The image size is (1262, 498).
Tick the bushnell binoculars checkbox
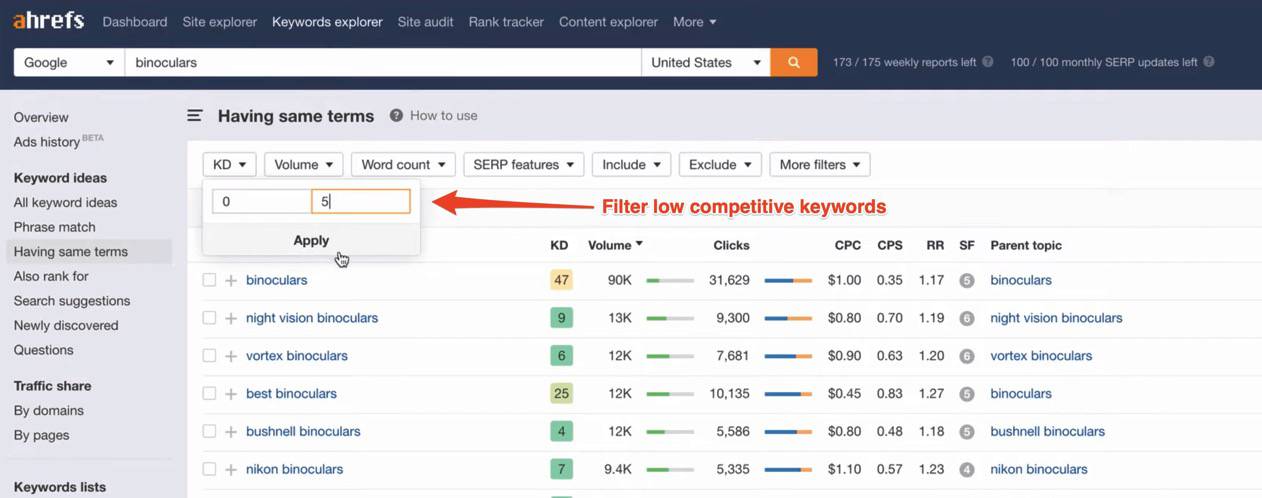tap(209, 432)
